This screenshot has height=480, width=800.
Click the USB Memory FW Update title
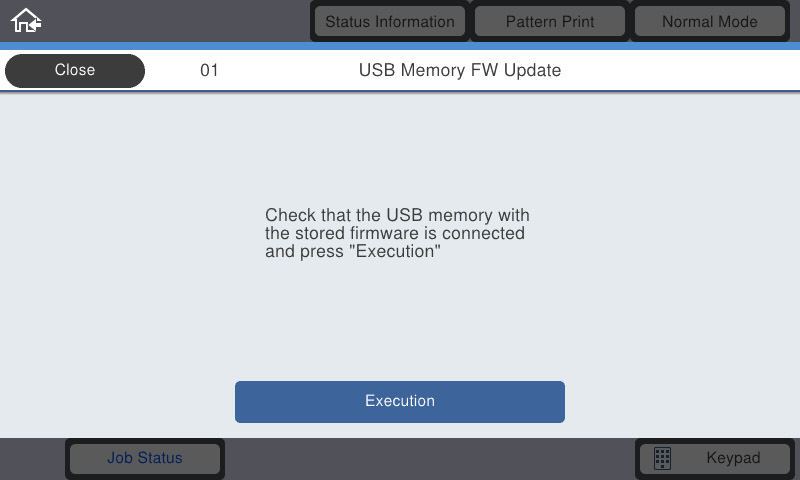pyautogui.click(x=460, y=70)
